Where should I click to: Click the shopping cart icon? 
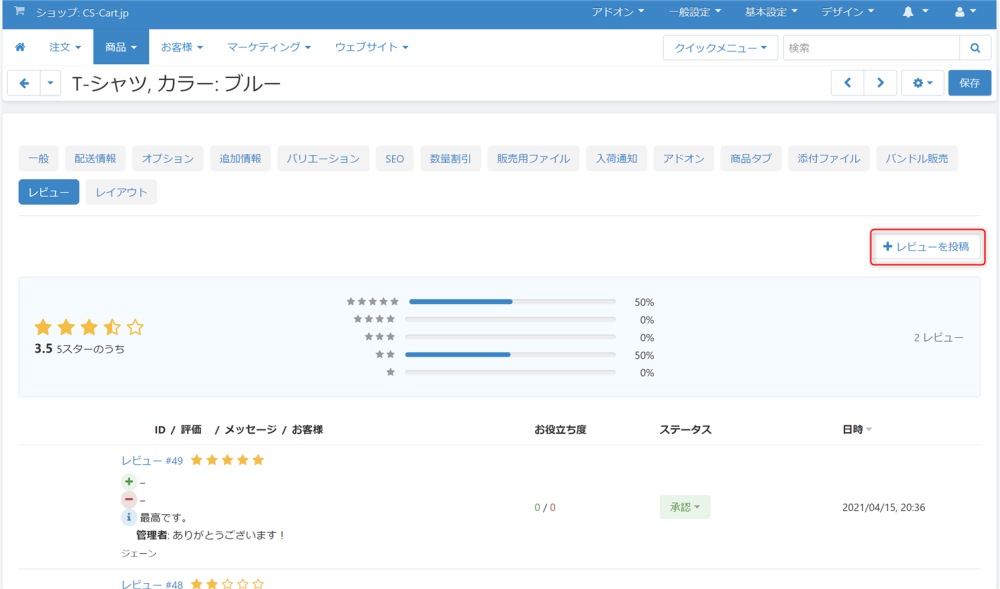pos(19,12)
